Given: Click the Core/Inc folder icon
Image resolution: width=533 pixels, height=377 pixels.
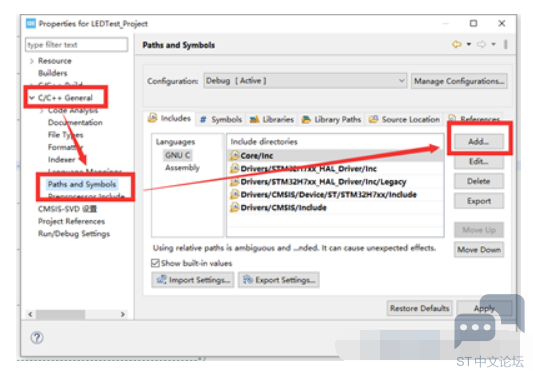Looking at the screenshot, I should [x=234, y=156].
